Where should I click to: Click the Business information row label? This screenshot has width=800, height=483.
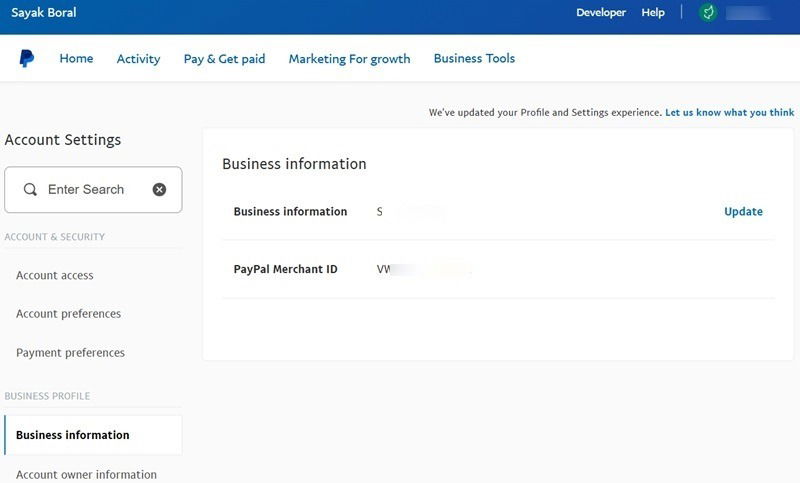click(290, 212)
